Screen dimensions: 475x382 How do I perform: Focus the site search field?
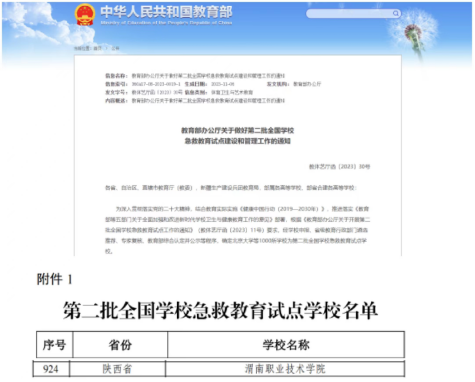pyautogui.click(x=353, y=13)
